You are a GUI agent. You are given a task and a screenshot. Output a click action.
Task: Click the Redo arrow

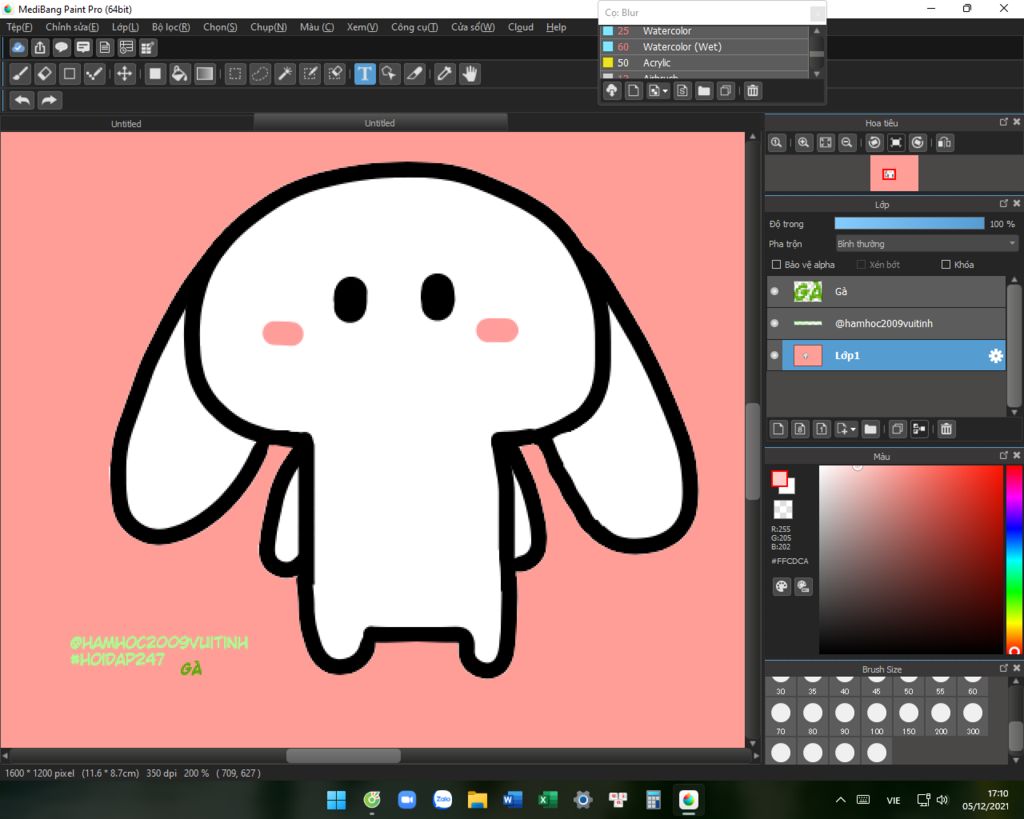(x=49, y=101)
